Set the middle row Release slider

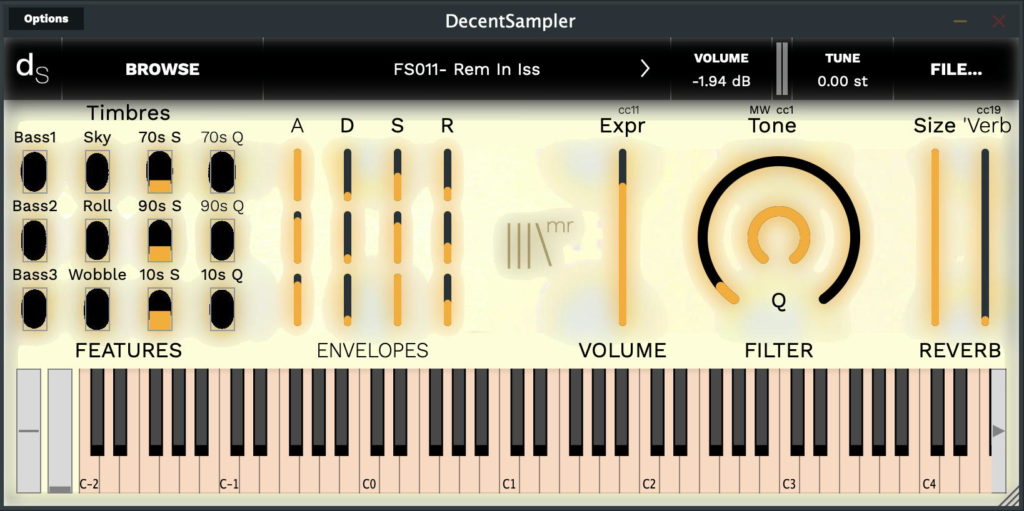447,237
